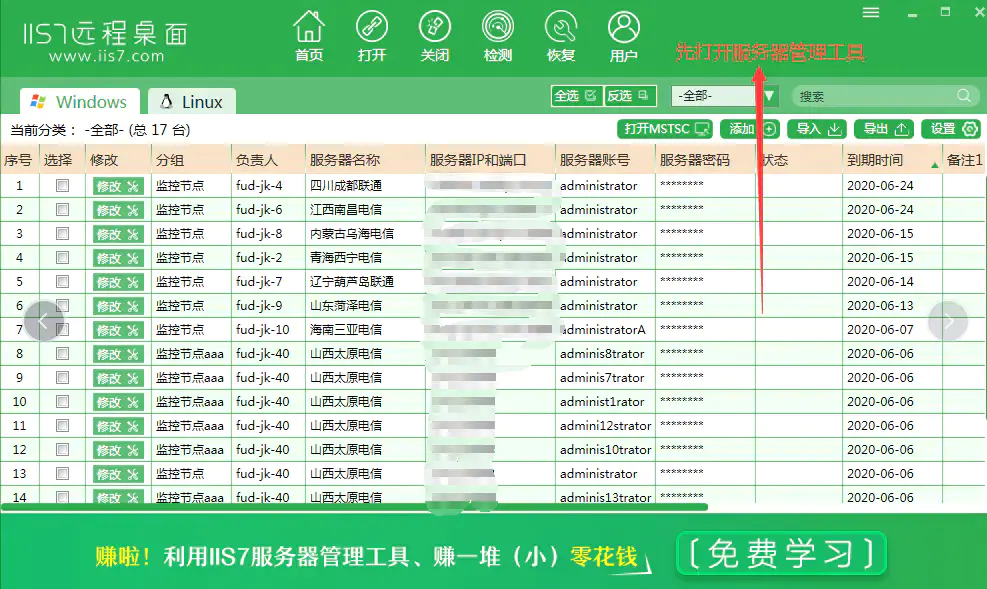Go to 首页 home icon
987x589 pixels.
tap(309, 36)
